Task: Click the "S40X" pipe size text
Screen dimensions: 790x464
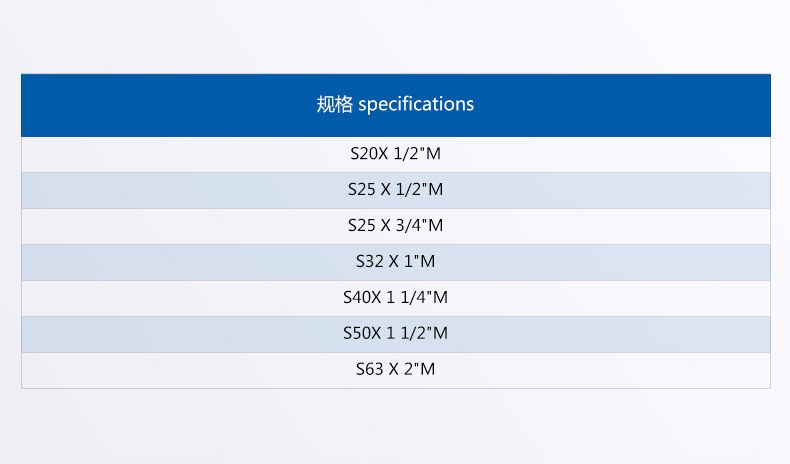Action: (x=362, y=298)
